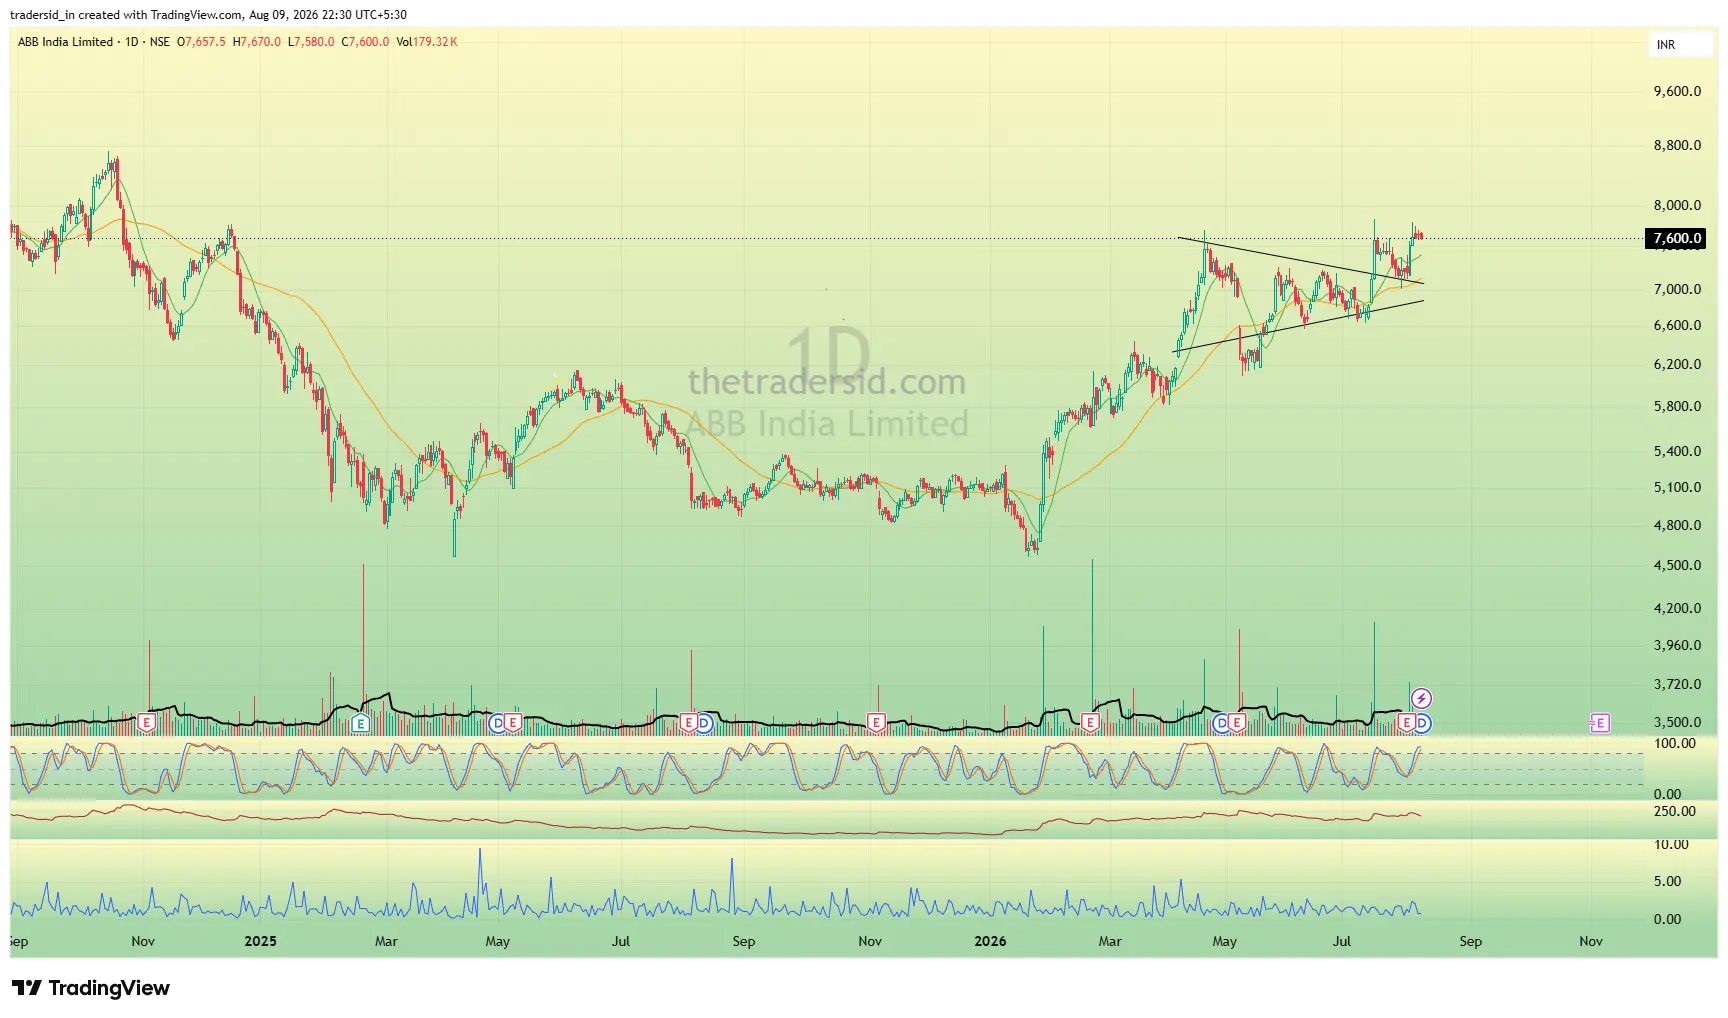
Task: Click the dividend D marker before May 2025
Action: click(x=498, y=722)
